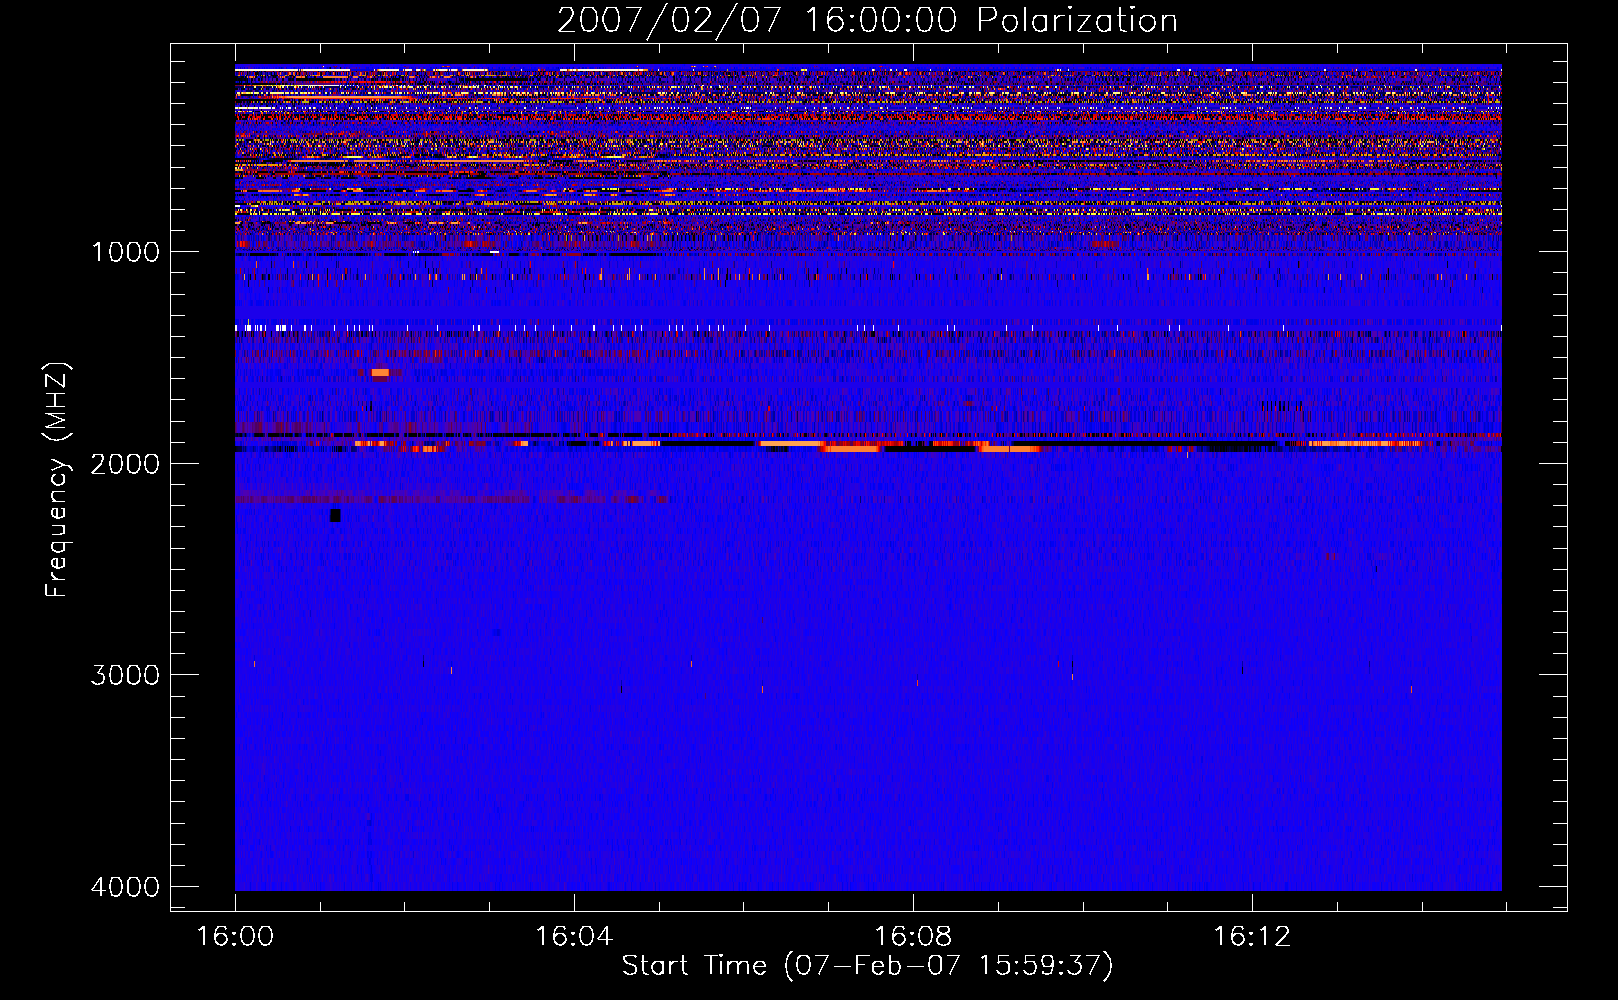Click the 16:12 time tick label
The height and width of the screenshot is (1000, 1618).
click(x=1251, y=936)
